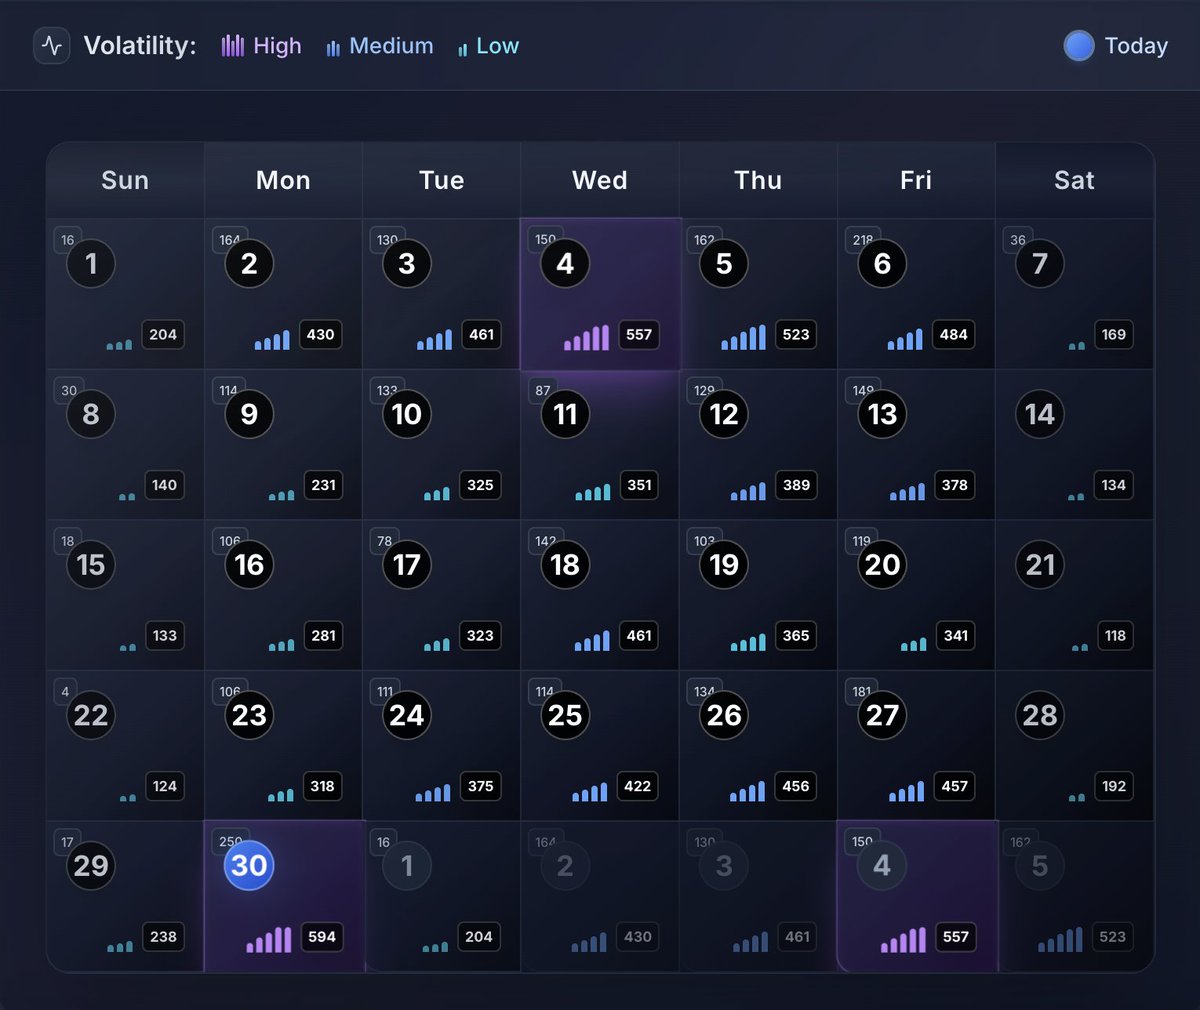The width and height of the screenshot is (1200, 1010).
Task: Click the 318 value badge
Action: click(322, 786)
